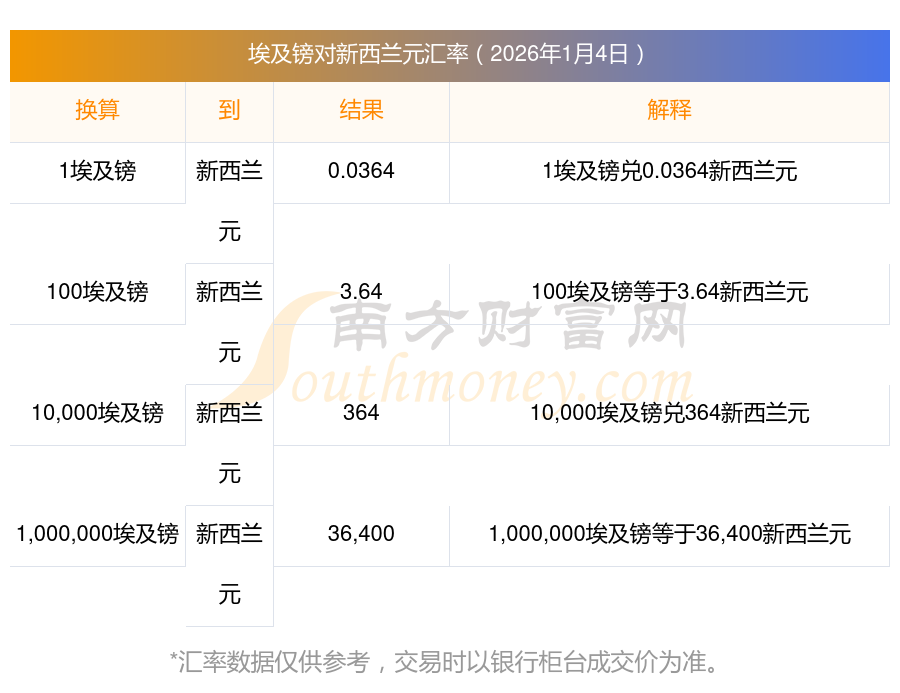
Task: Select explanation 100埃及镑等于3.64新西兰元
Action: click(x=669, y=293)
